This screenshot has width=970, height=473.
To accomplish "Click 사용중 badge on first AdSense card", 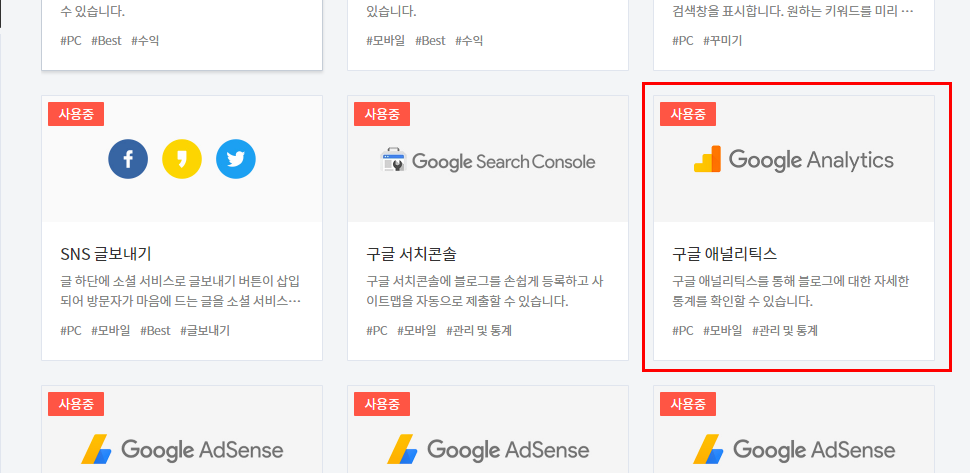I will click(x=76, y=404).
